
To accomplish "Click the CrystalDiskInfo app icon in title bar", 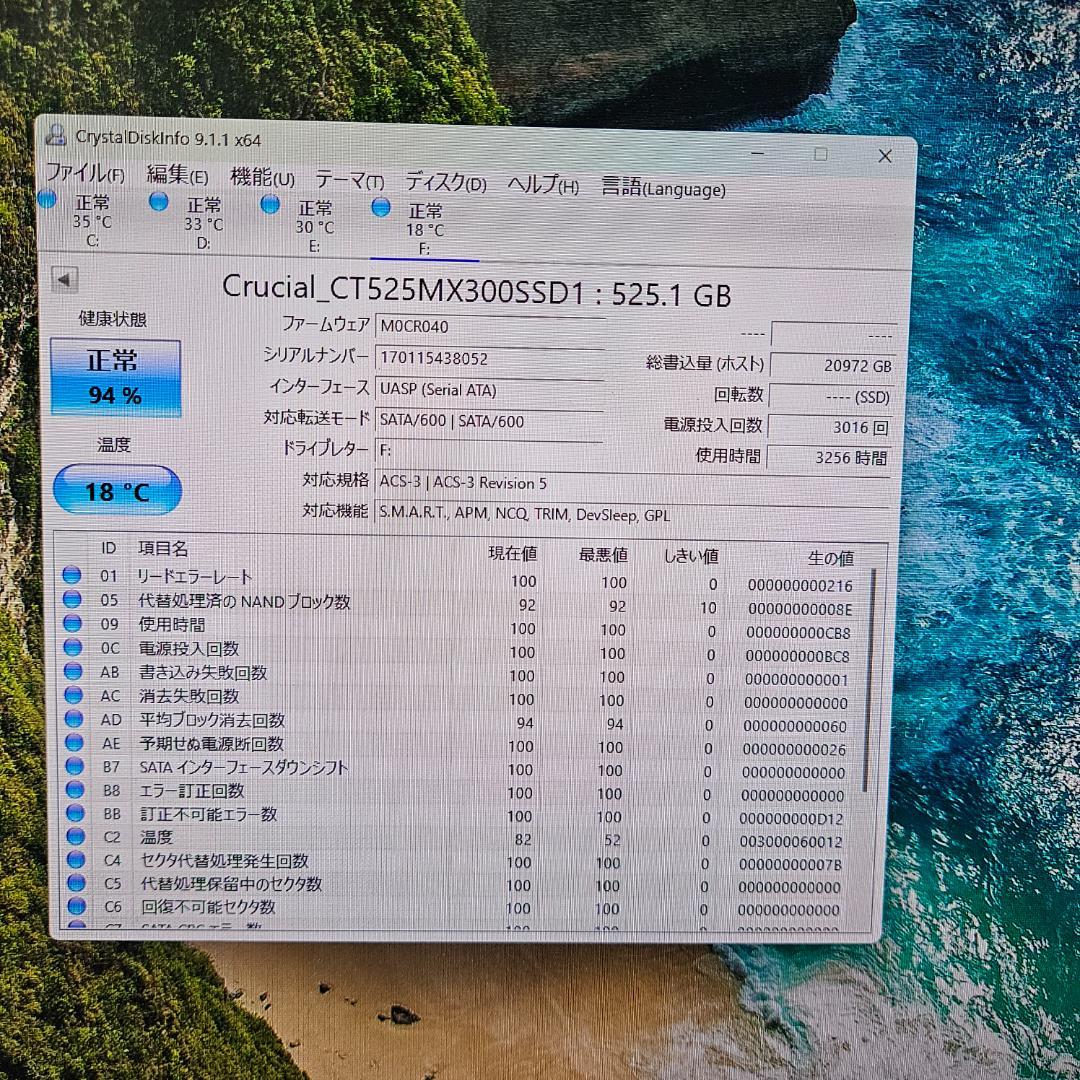I will tap(56, 134).
